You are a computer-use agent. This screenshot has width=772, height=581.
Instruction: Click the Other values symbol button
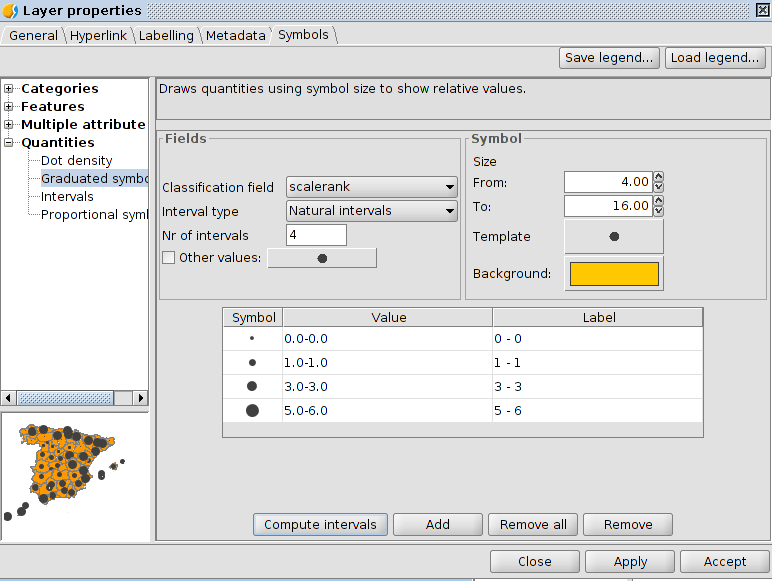click(321, 258)
